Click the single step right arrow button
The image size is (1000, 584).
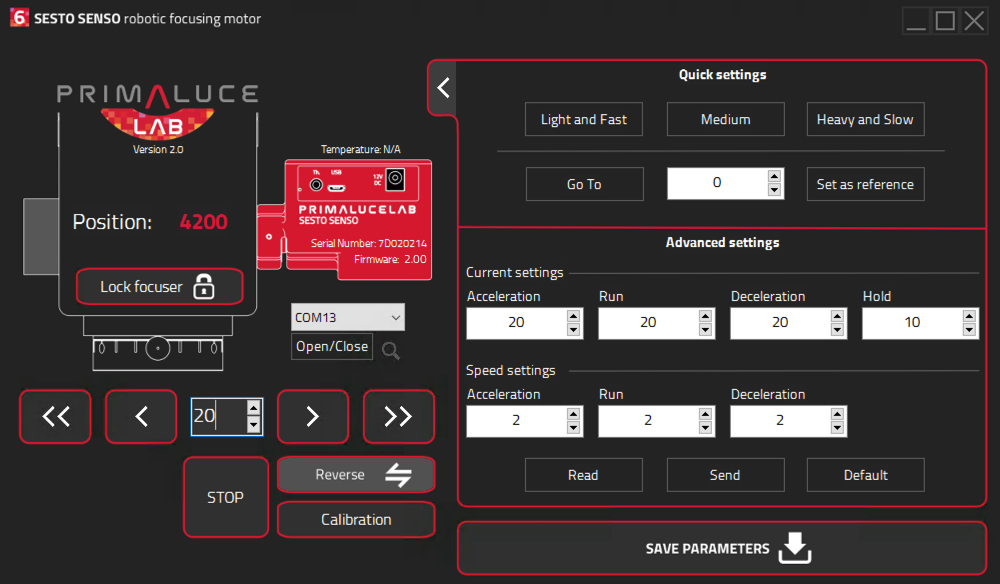point(312,416)
